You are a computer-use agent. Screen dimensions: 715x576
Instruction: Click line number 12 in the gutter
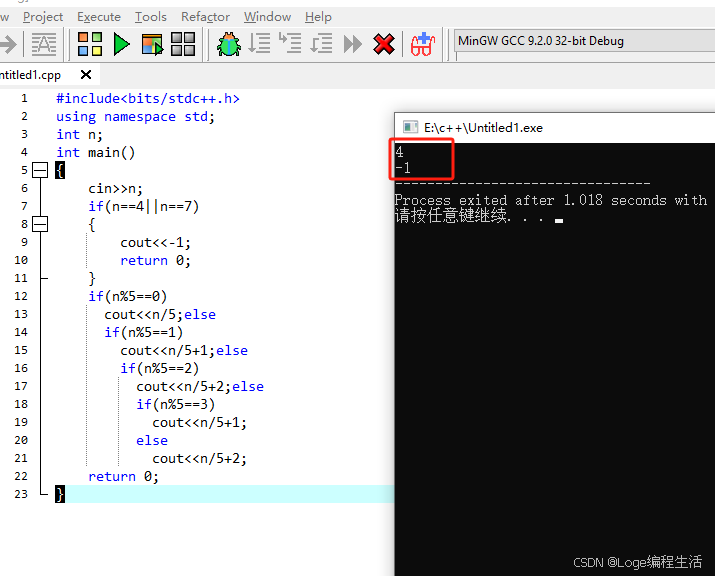coord(21,296)
